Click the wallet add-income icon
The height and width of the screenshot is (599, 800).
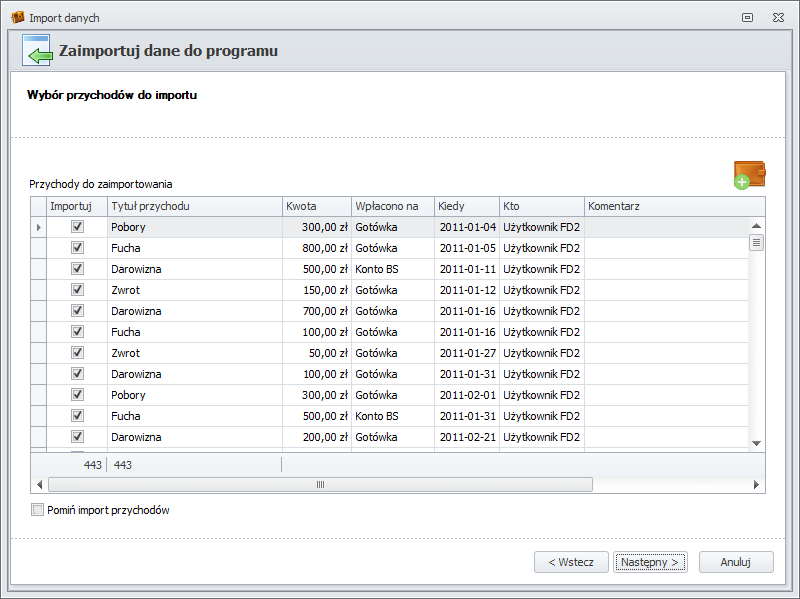[x=749, y=174]
